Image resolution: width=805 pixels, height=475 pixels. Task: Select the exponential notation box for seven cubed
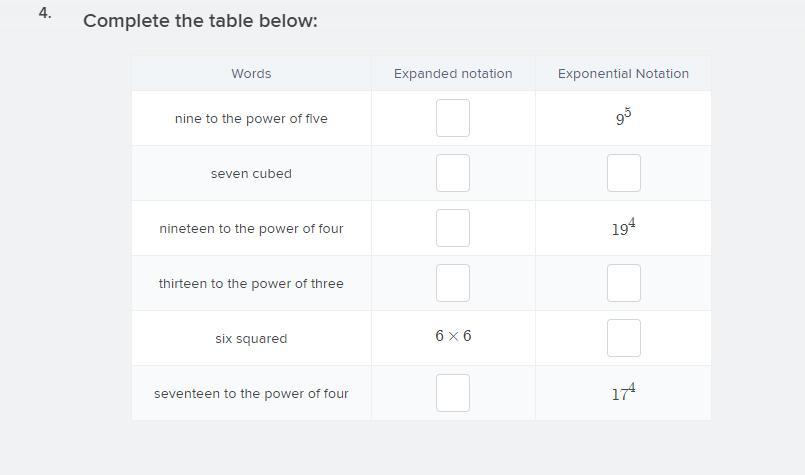(623, 173)
